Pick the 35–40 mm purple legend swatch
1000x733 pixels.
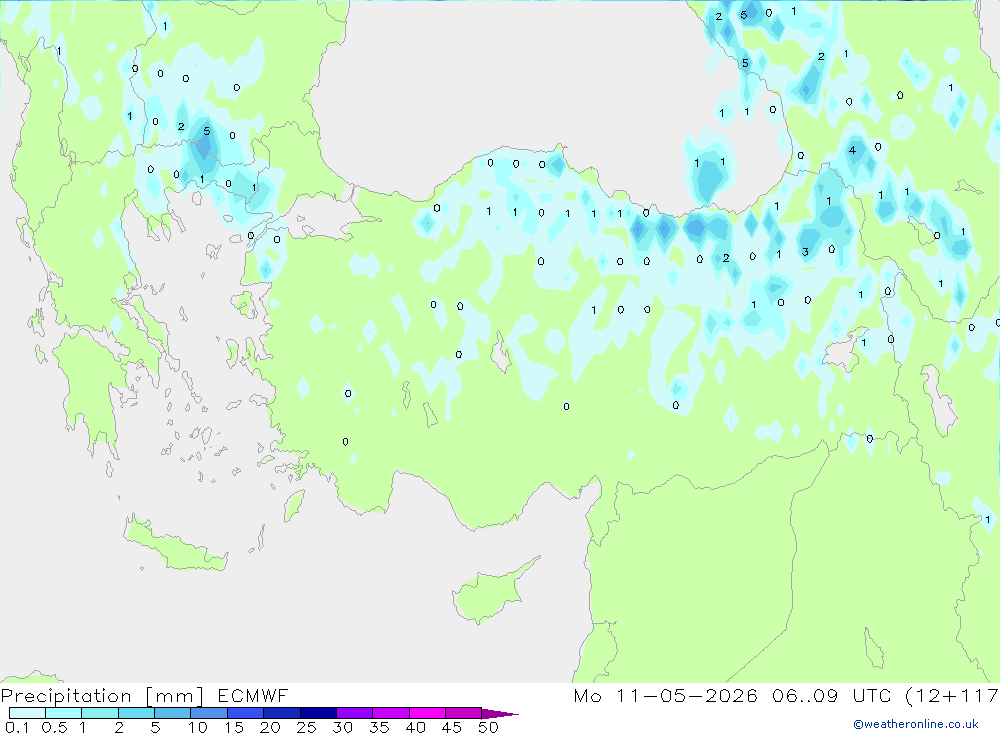coord(390,713)
